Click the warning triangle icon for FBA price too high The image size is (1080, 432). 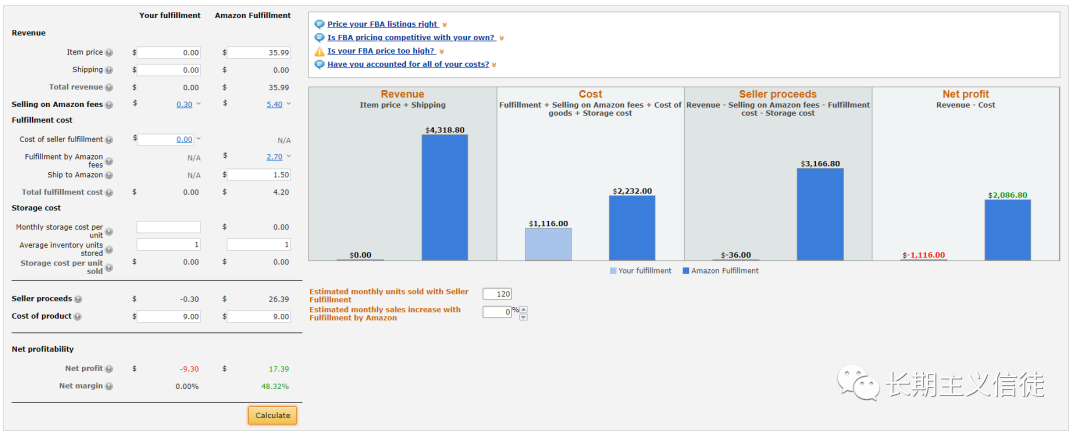[x=319, y=51]
